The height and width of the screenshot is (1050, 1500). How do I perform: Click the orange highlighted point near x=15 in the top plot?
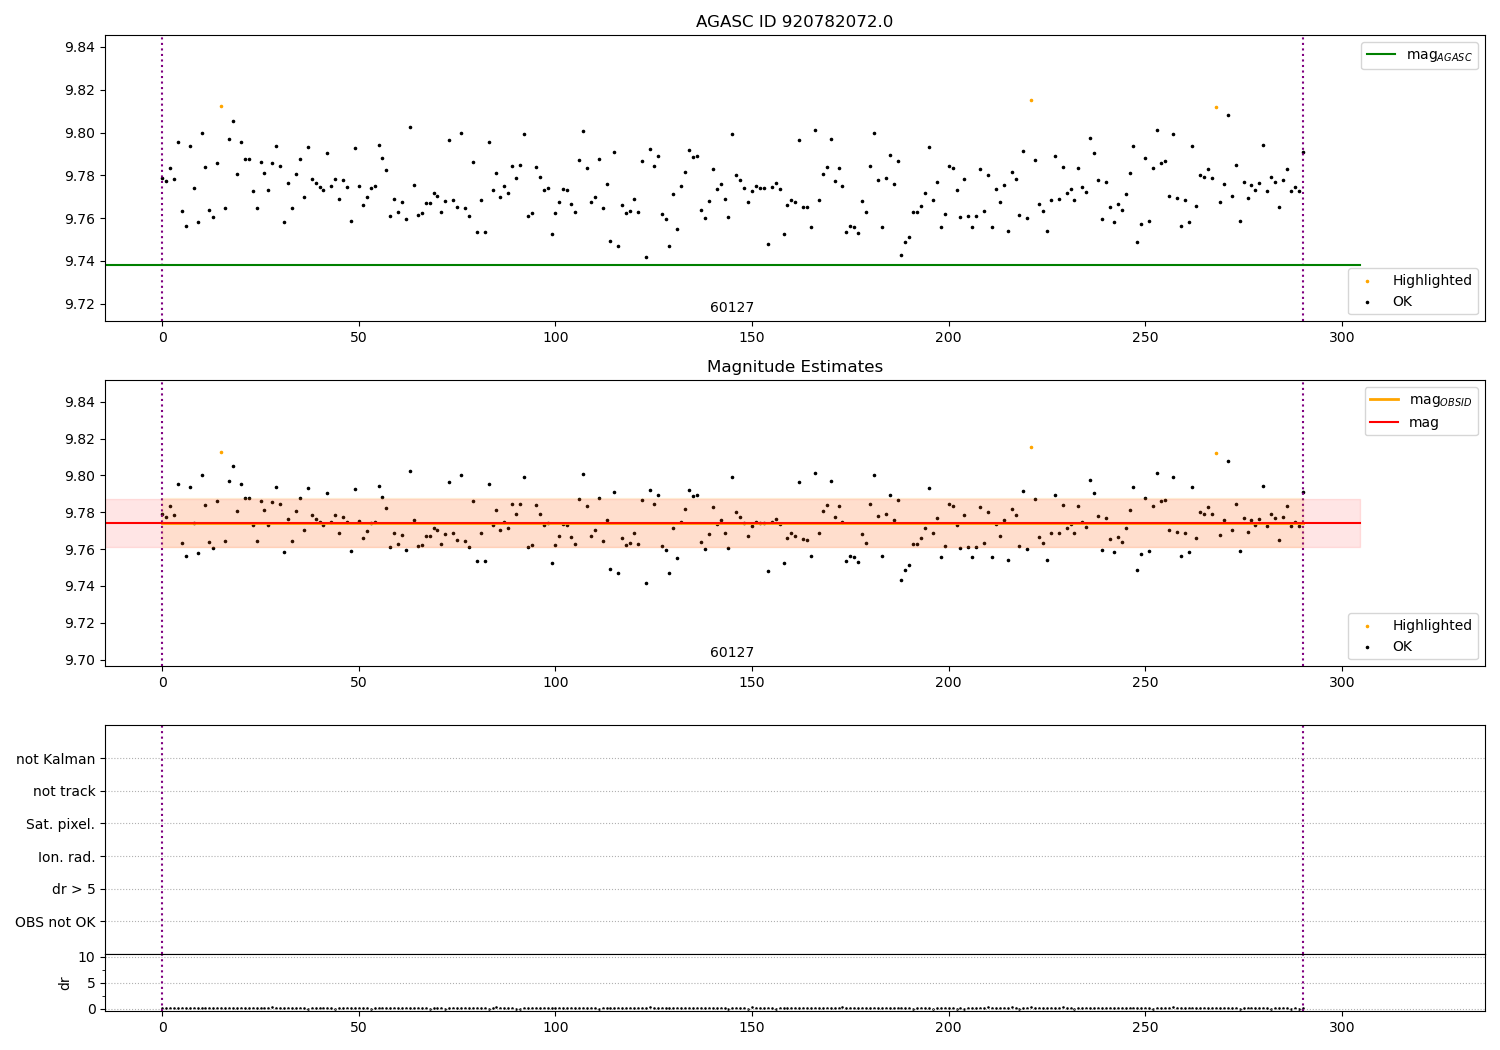tap(221, 106)
